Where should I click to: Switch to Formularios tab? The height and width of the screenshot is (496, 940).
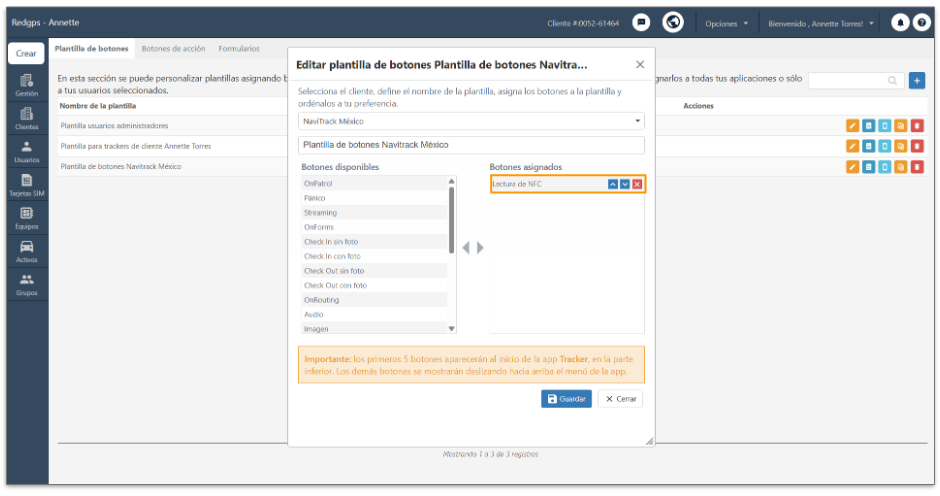(x=239, y=49)
